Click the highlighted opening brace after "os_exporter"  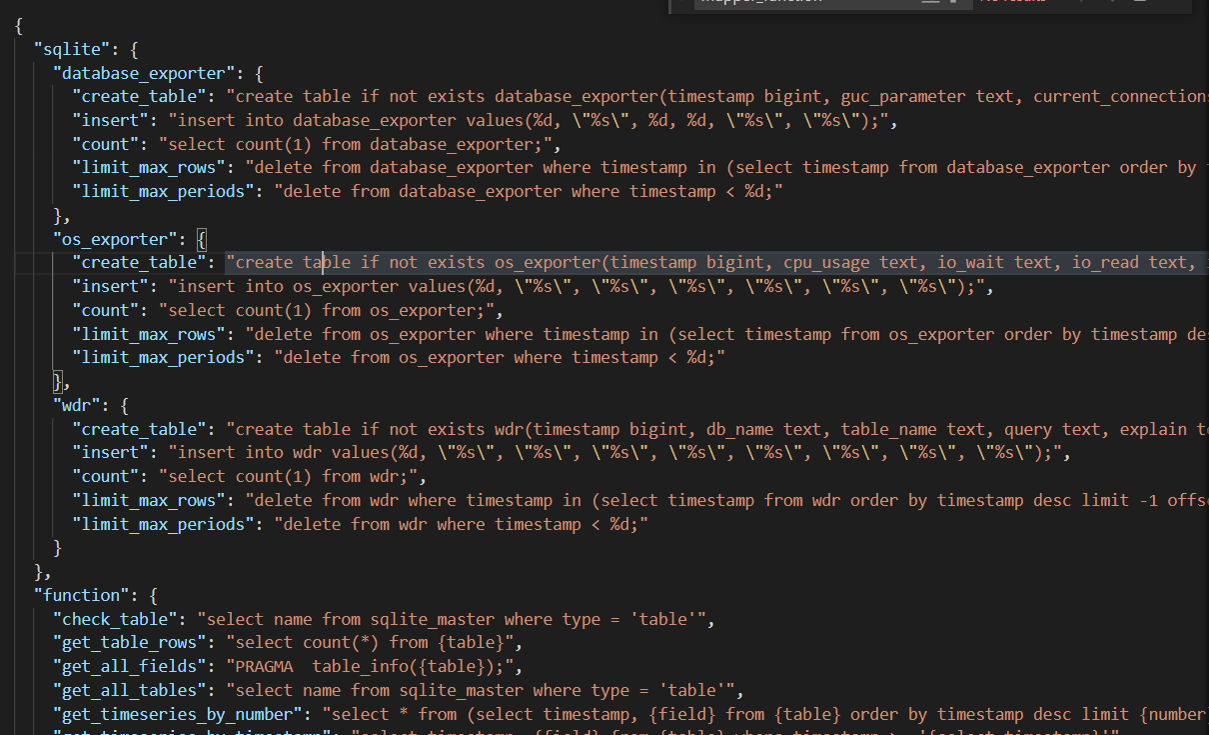pos(201,239)
